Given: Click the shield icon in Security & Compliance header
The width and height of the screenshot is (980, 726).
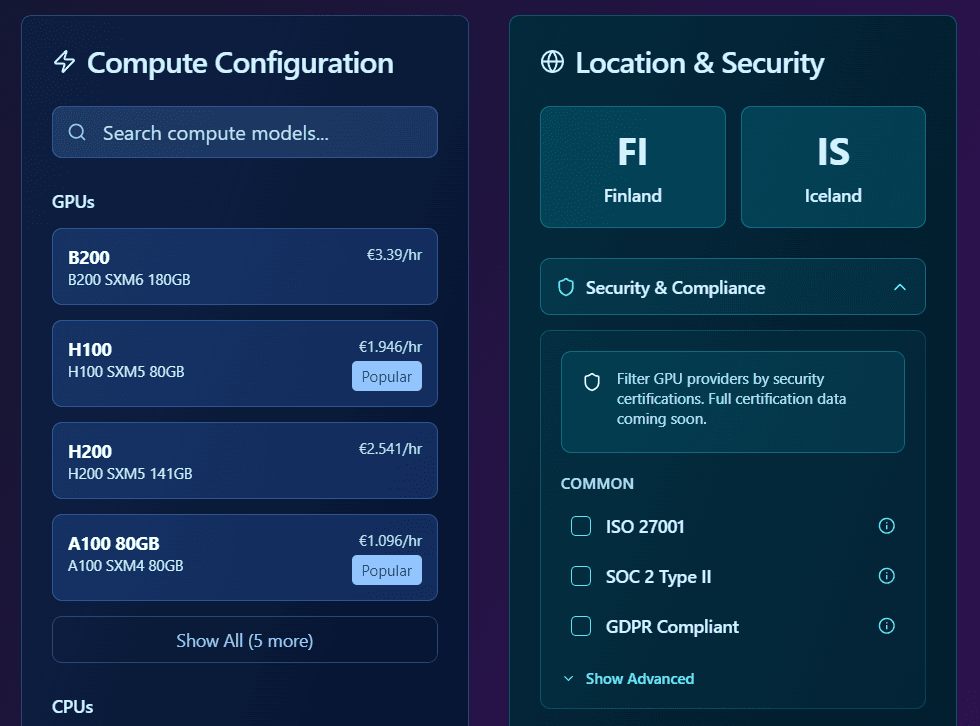Looking at the screenshot, I should (566, 288).
